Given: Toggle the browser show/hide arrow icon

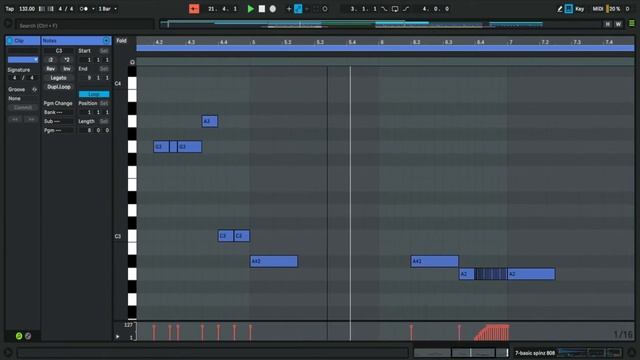Looking at the screenshot, I should (8, 24).
